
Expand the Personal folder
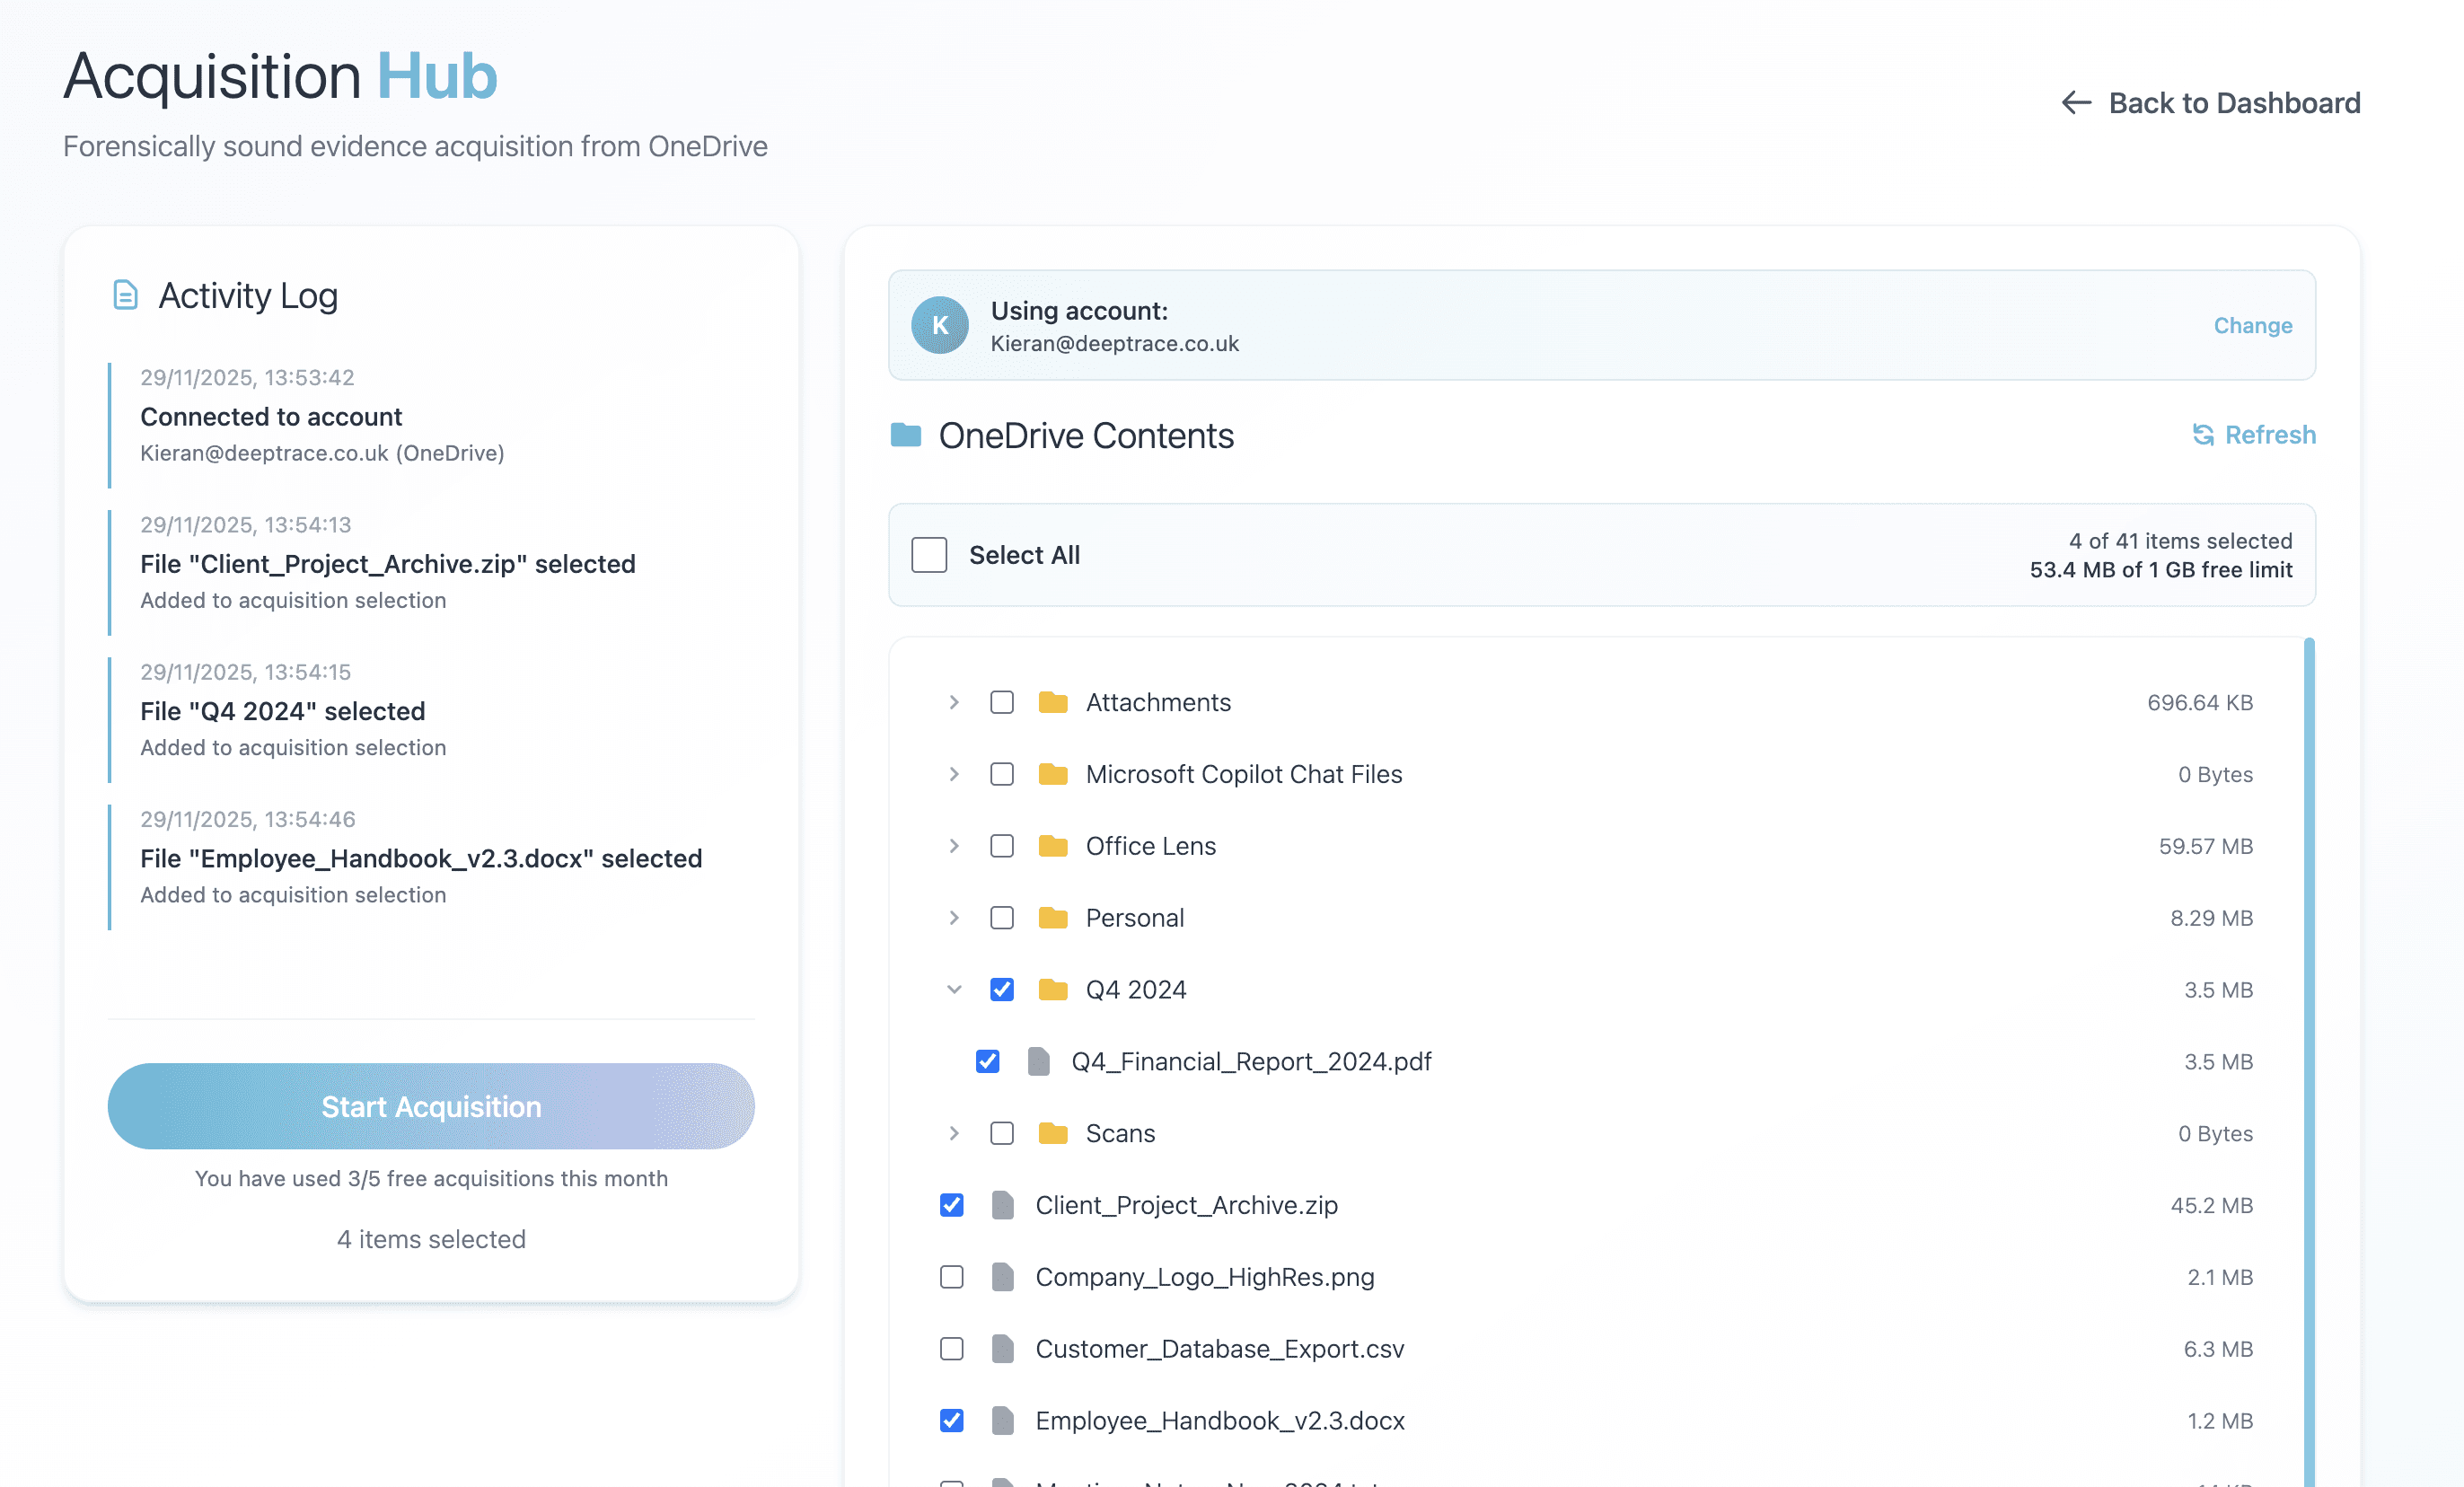pyautogui.click(x=954, y=918)
